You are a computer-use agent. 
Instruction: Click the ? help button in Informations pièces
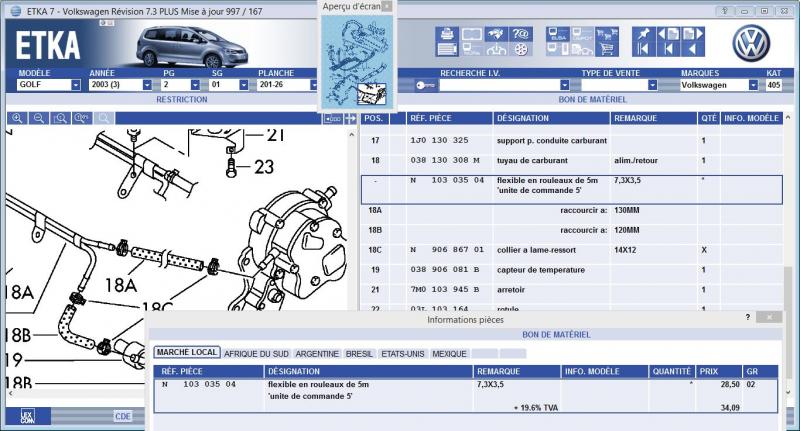[747, 317]
